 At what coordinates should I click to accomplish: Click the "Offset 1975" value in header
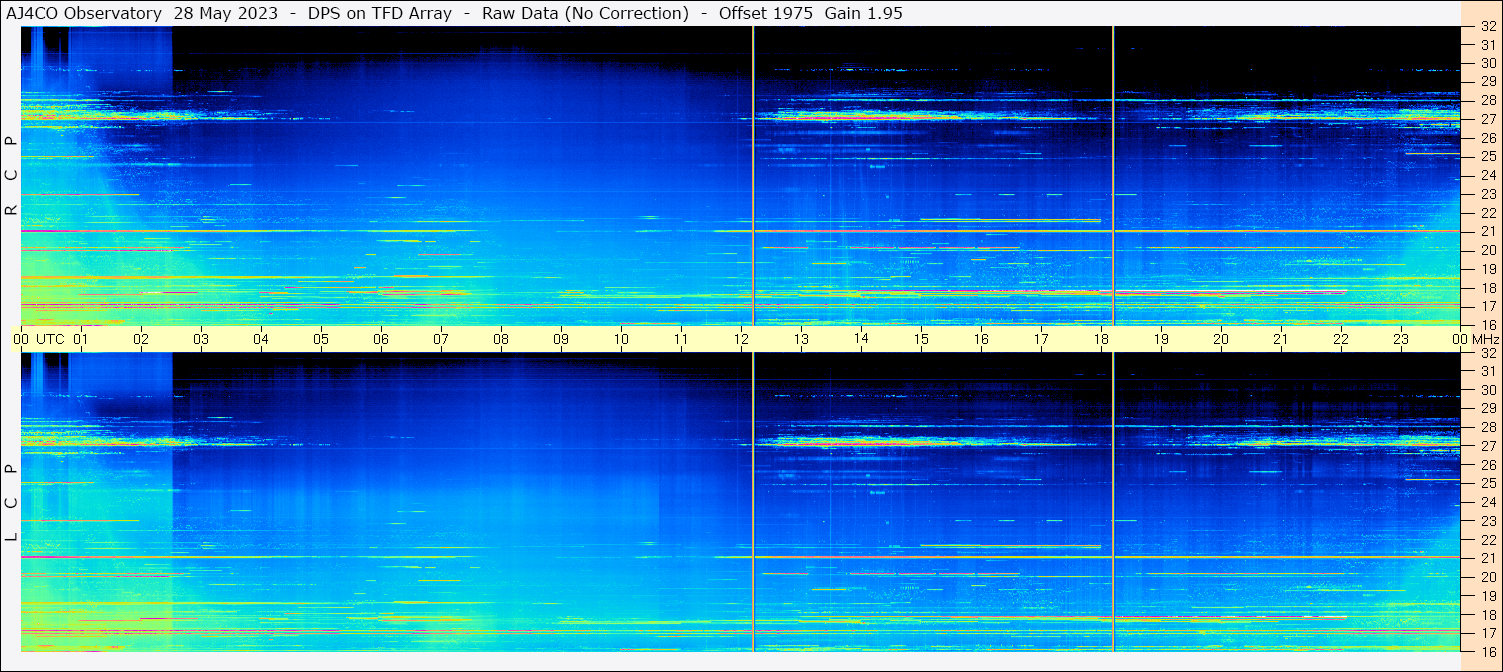tap(767, 13)
